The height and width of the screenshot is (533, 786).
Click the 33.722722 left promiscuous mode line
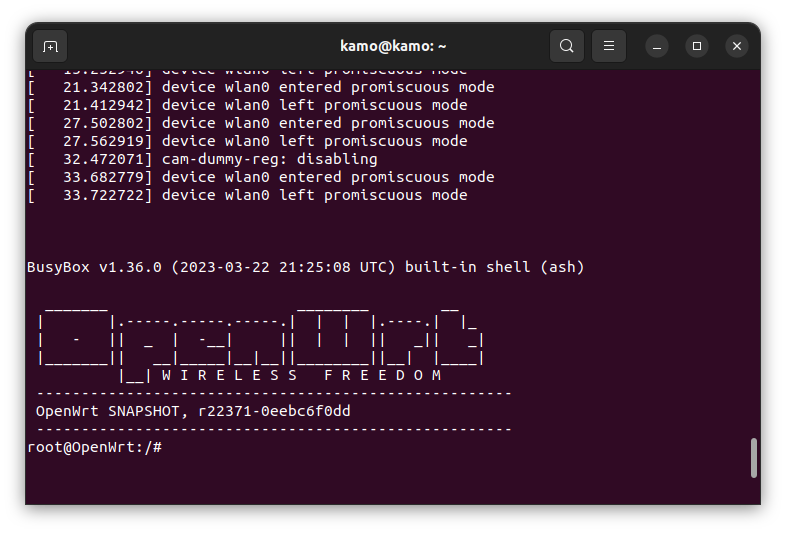pos(248,195)
